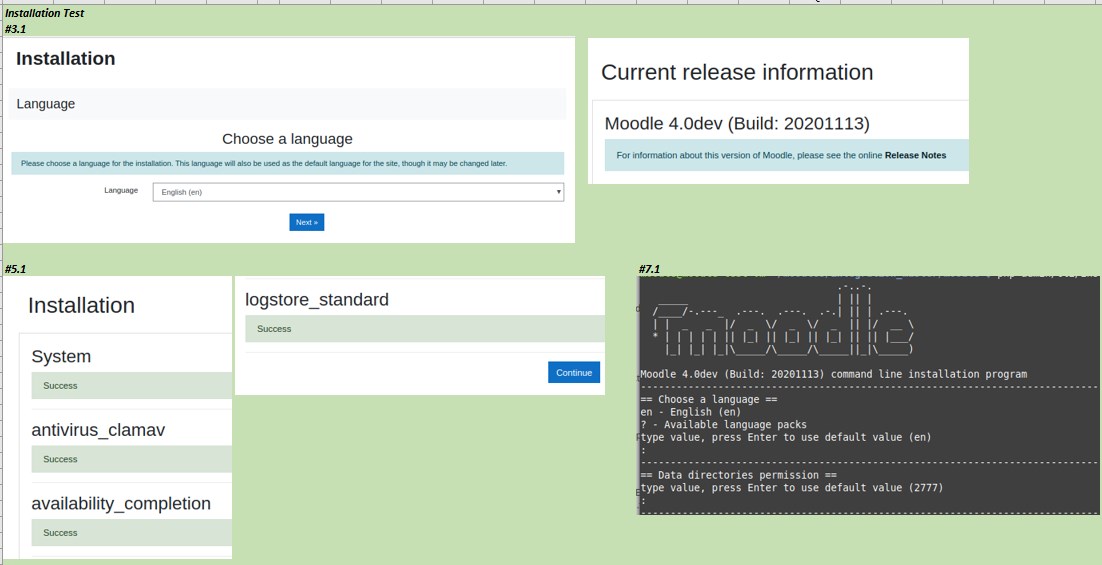Click the 'Installation' title in #5.1 screenshot
This screenshot has width=1102, height=565.
(x=82, y=306)
